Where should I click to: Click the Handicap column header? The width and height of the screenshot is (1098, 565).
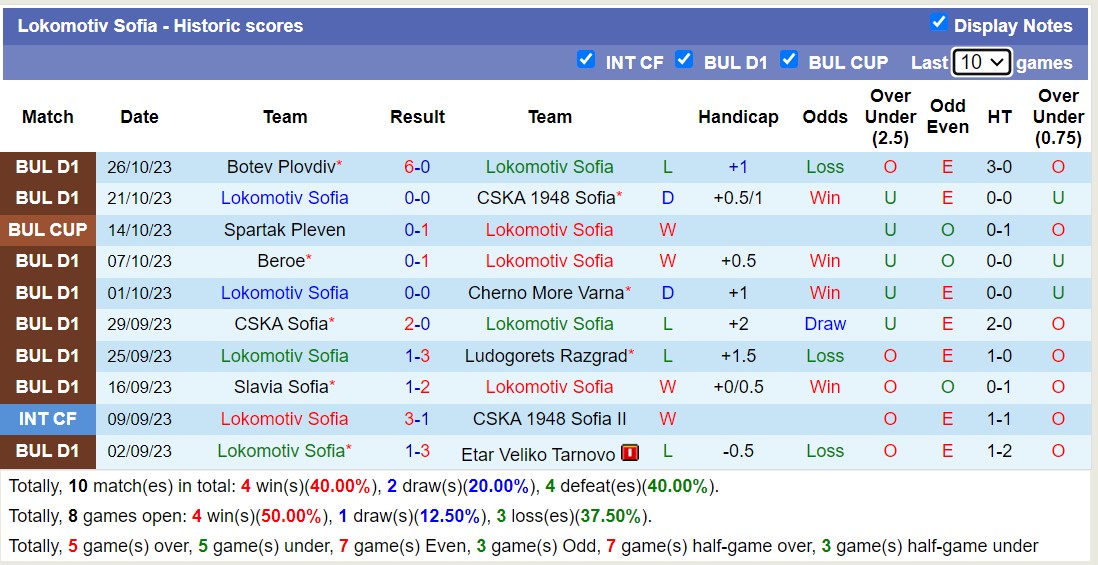click(x=738, y=117)
